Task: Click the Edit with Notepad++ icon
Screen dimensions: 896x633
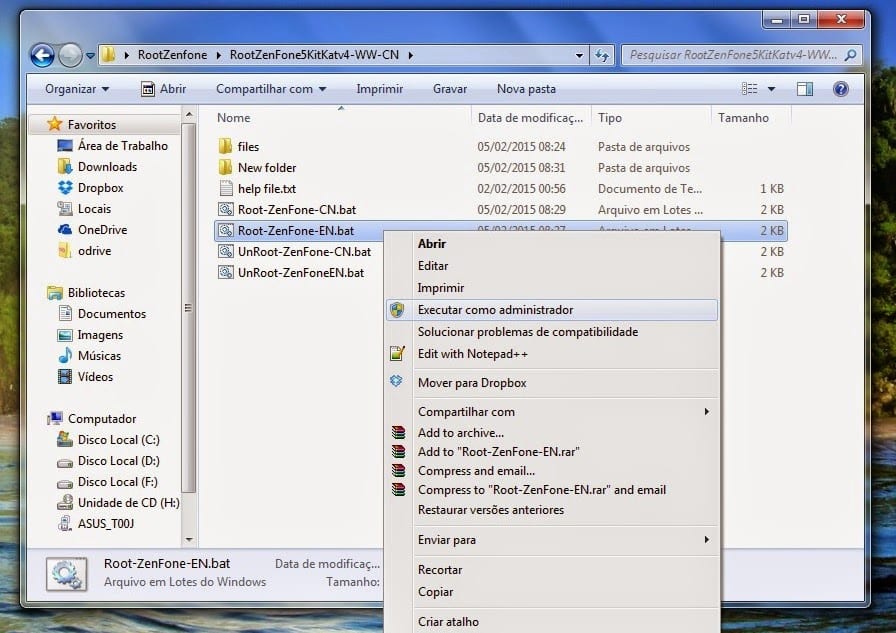Action: (x=397, y=354)
